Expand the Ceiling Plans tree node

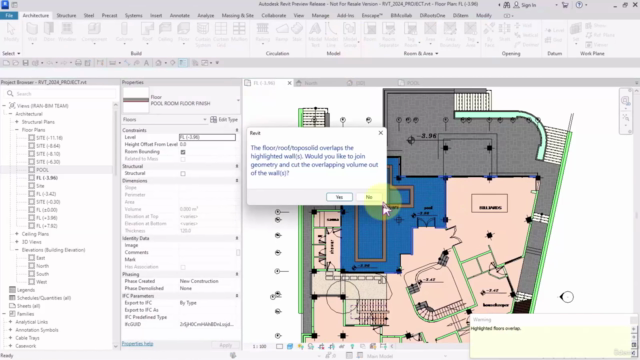[17, 234]
